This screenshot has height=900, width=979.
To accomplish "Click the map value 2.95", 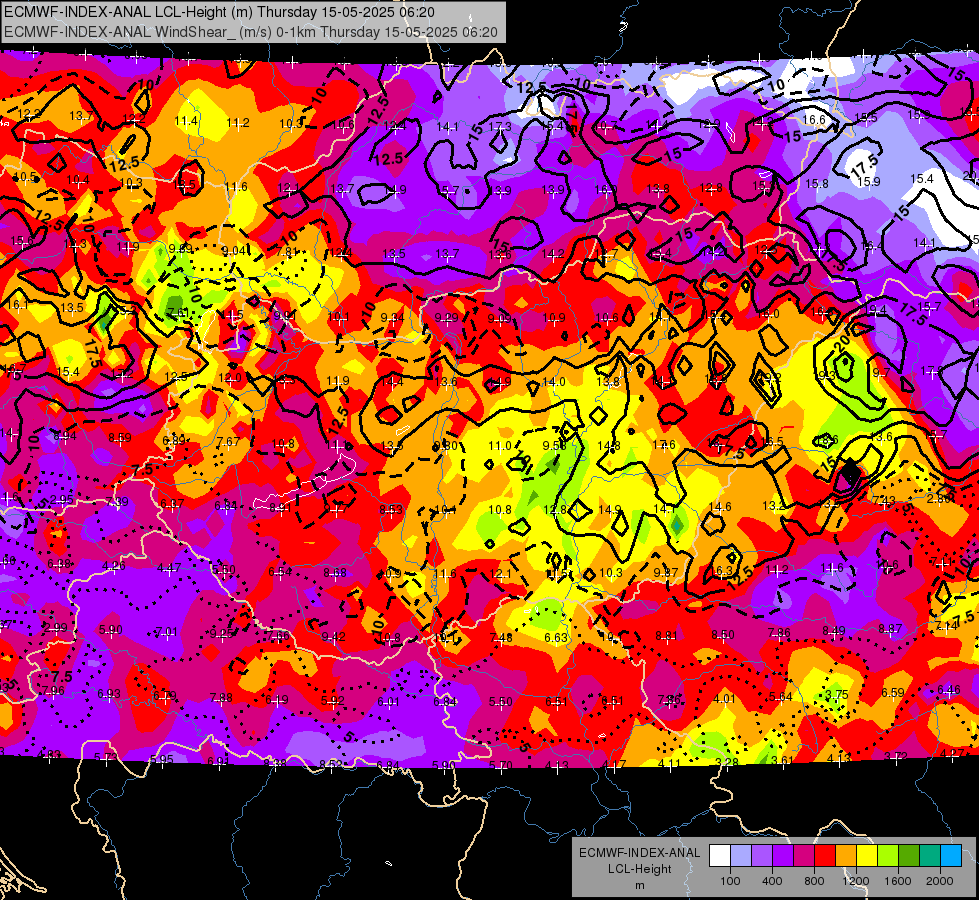I will (62, 500).
